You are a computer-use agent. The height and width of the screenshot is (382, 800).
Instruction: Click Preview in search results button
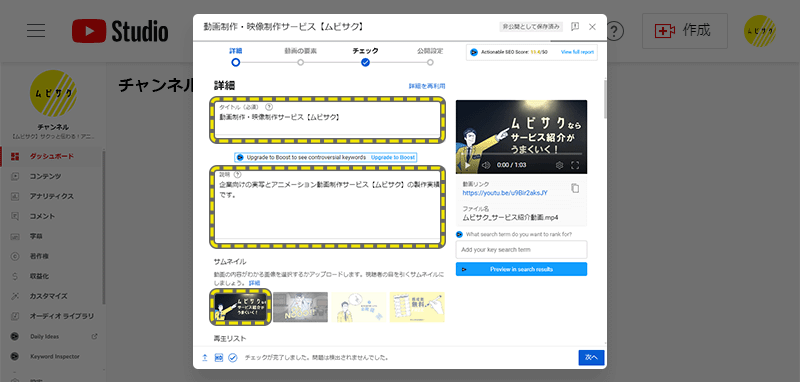click(x=521, y=269)
